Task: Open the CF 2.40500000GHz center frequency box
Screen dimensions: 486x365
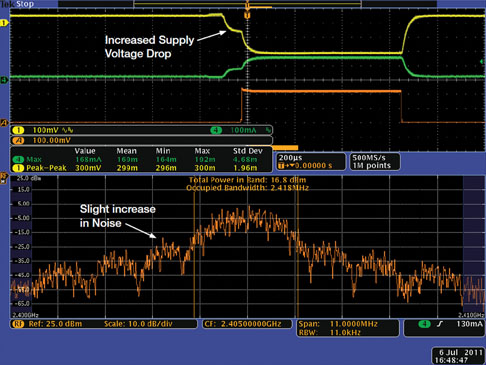Action: (x=247, y=324)
